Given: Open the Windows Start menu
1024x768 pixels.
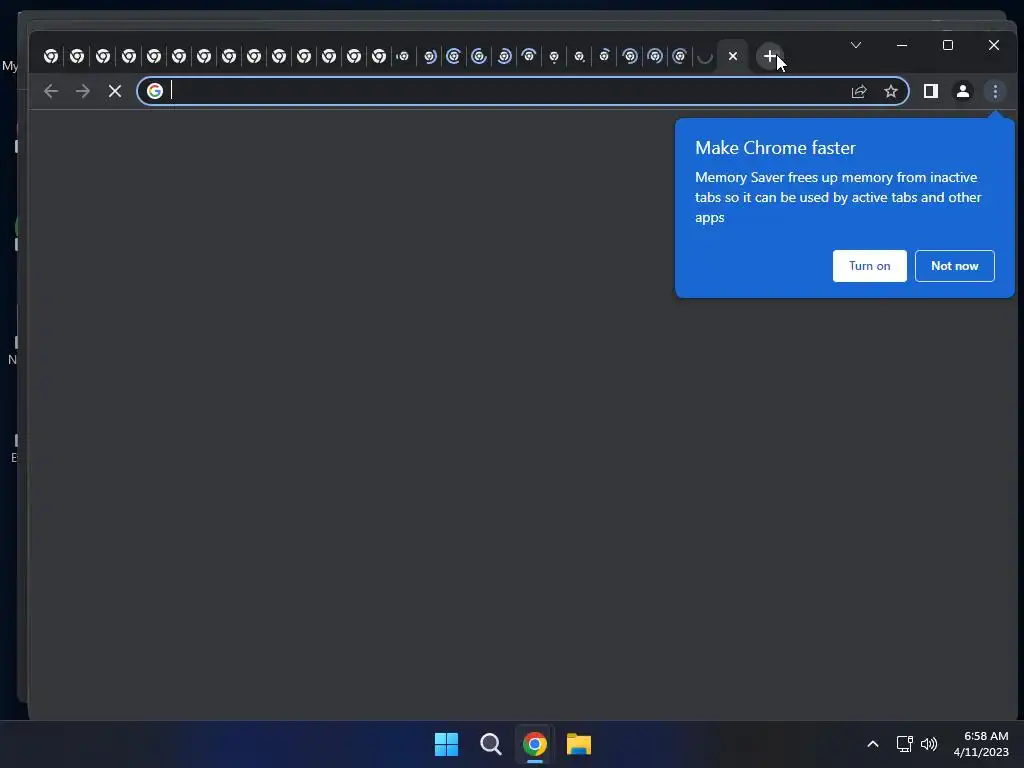Looking at the screenshot, I should click(447, 744).
